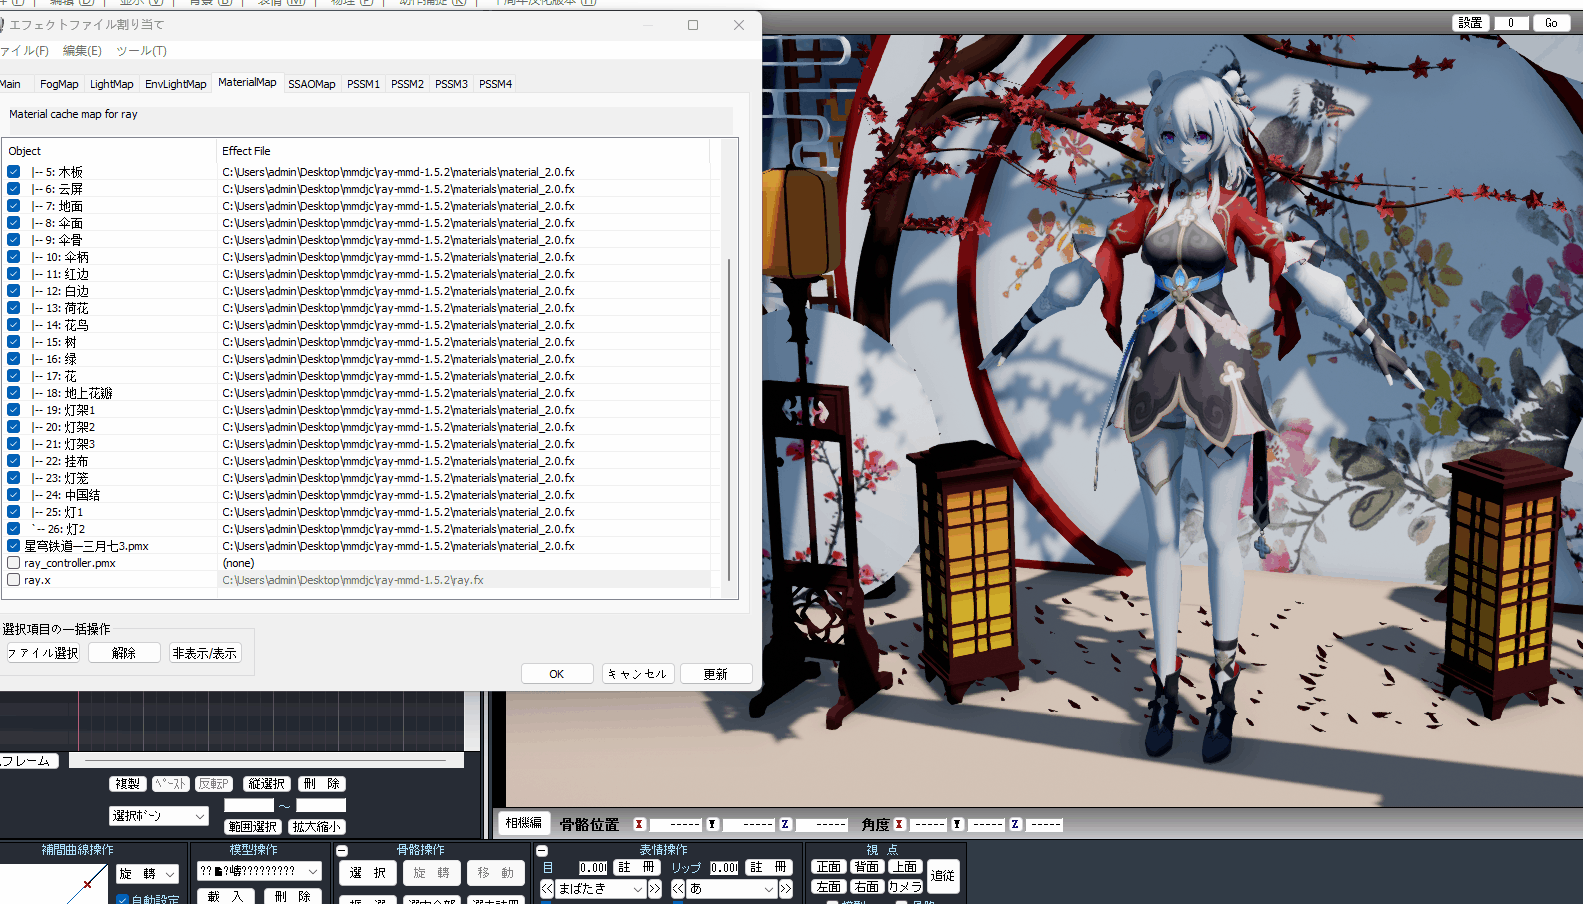This screenshot has height=904, width=1583.
Task: Check the ray_controller.pmx checkbox
Action: (14, 563)
